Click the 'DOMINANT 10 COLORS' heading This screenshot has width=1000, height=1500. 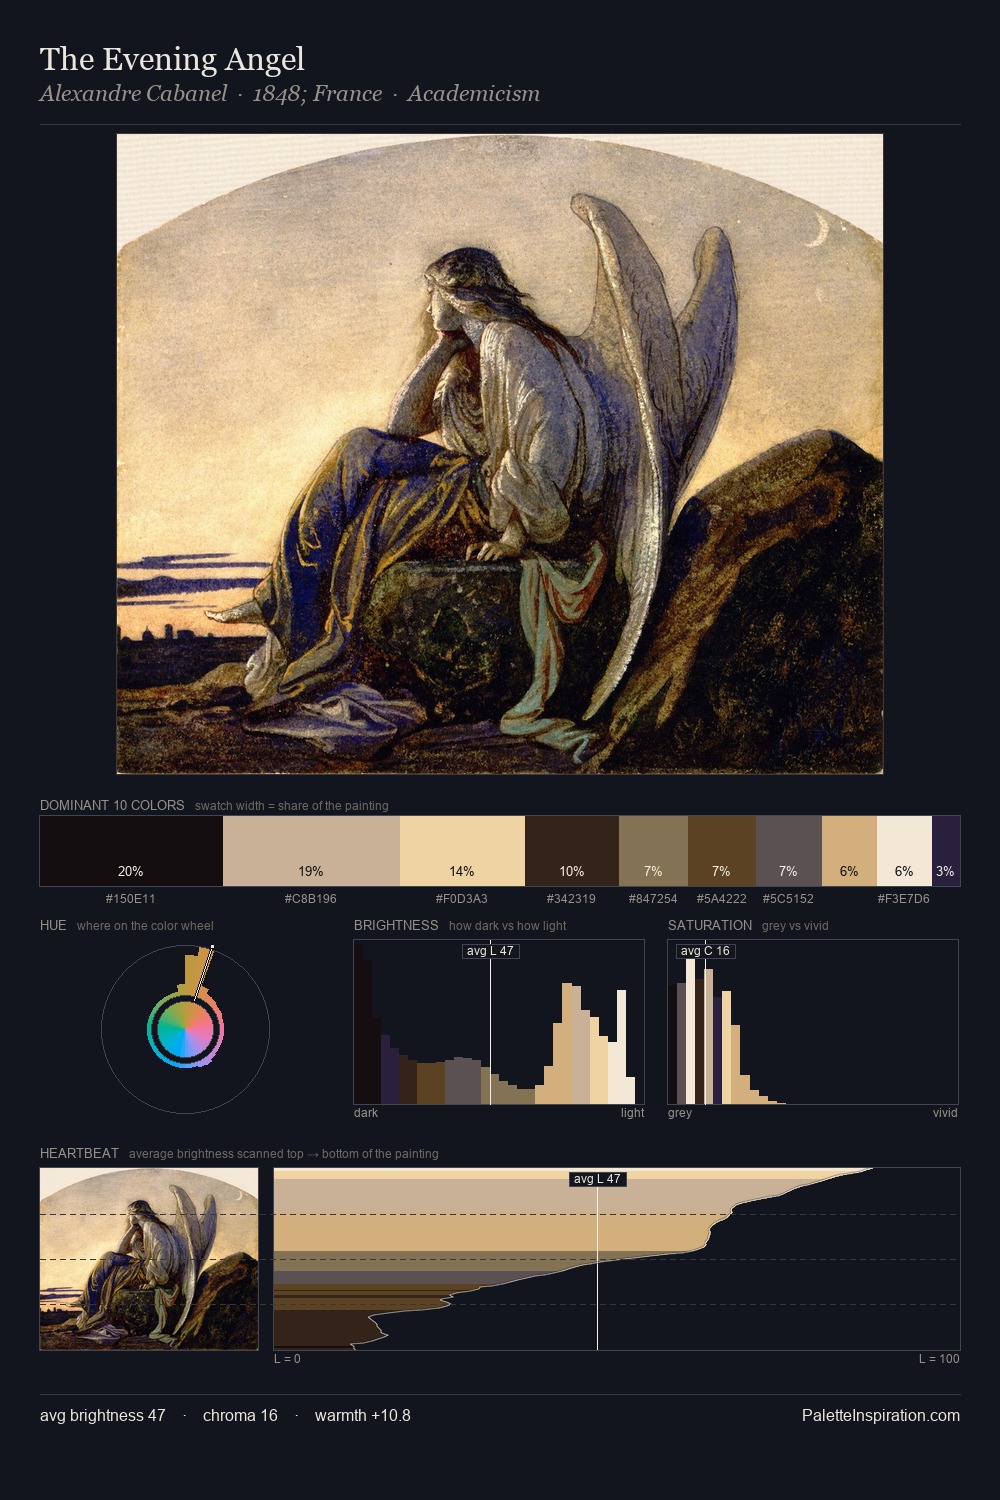pos(112,805)
